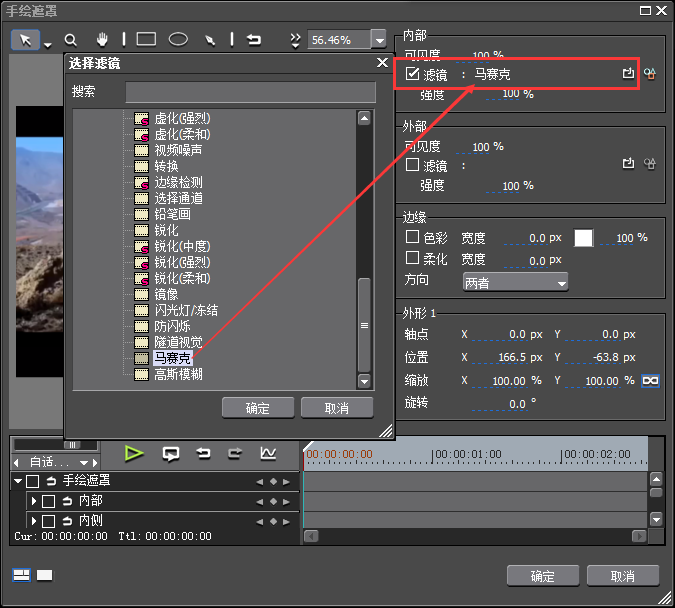The image size is (675, 608).
Task: Click the loop playback icon
Action: [x=170, y=454]
